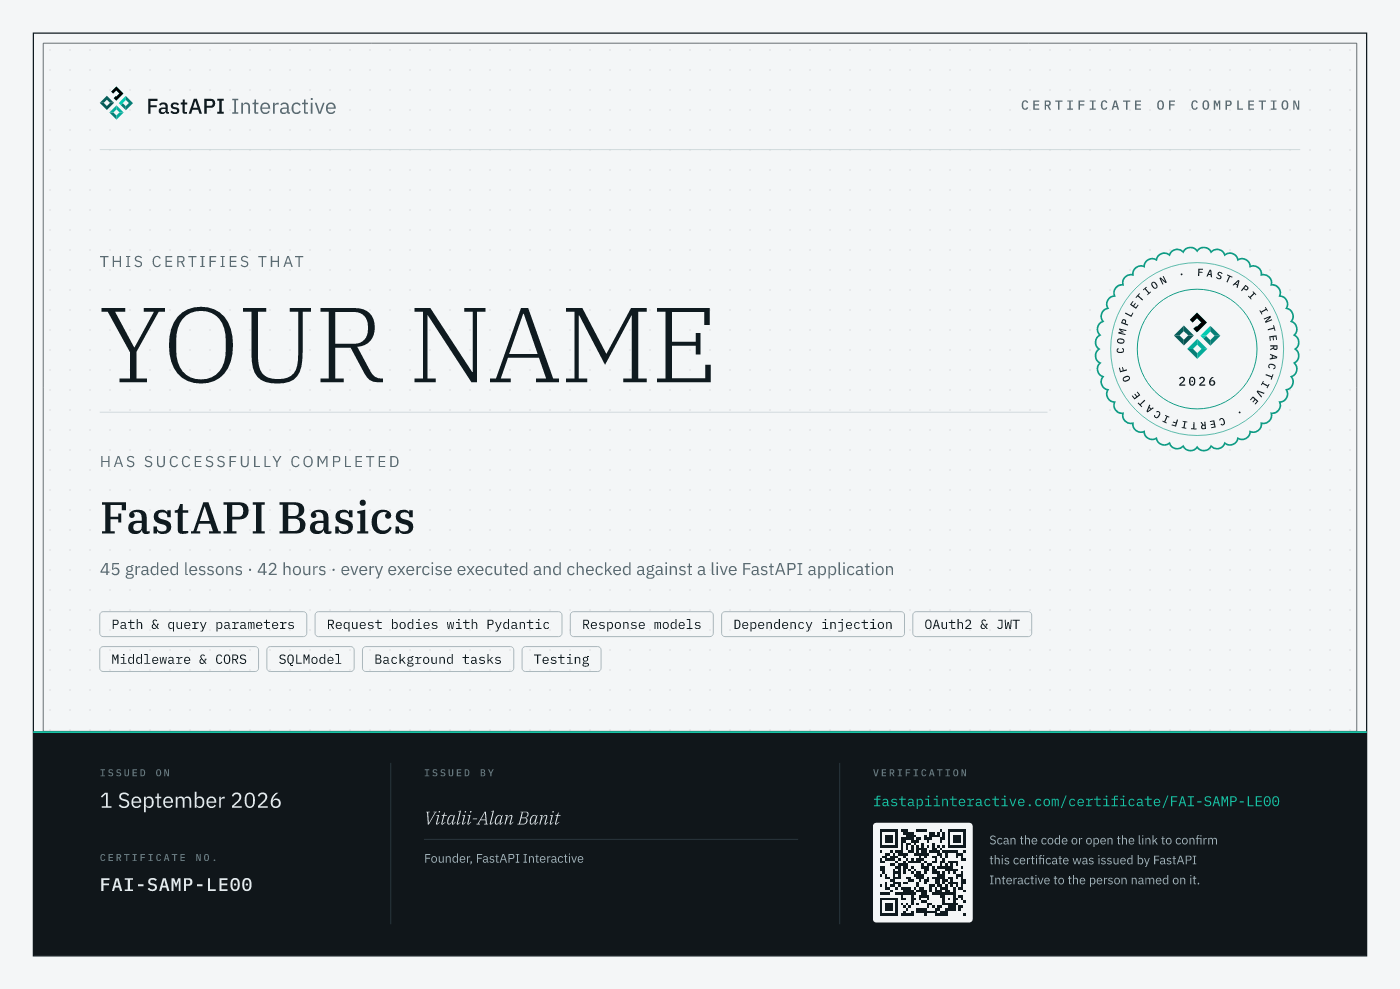Click the circular 2026 completion seal

pyautogui.click(x=1197, y=349)
